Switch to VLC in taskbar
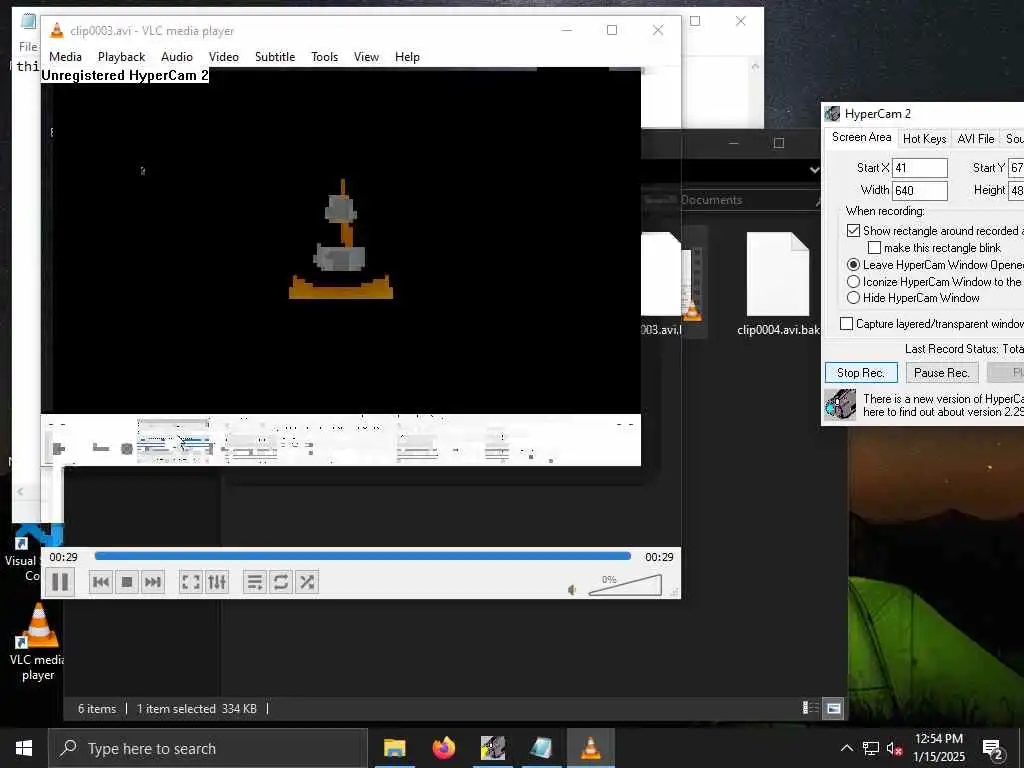The image size is (1024, 768). point(590,748)
